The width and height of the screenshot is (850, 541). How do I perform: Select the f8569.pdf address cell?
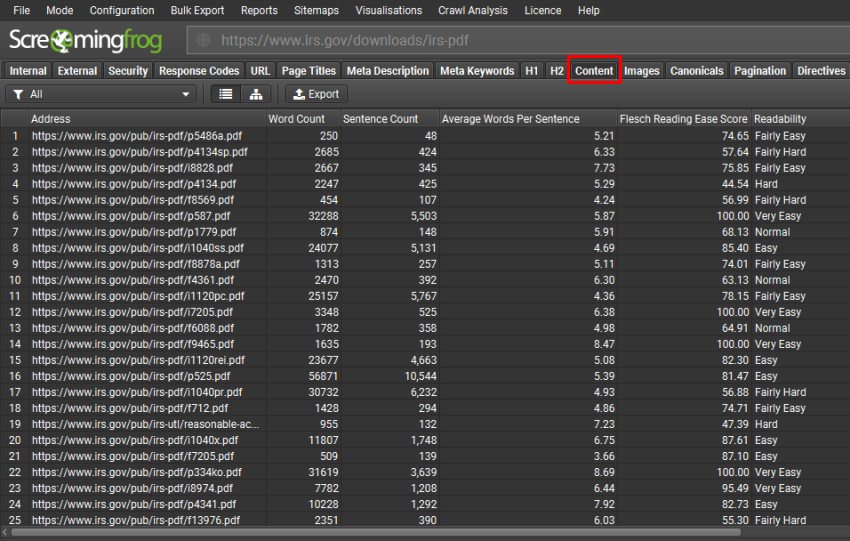click(x=133, y=200)
